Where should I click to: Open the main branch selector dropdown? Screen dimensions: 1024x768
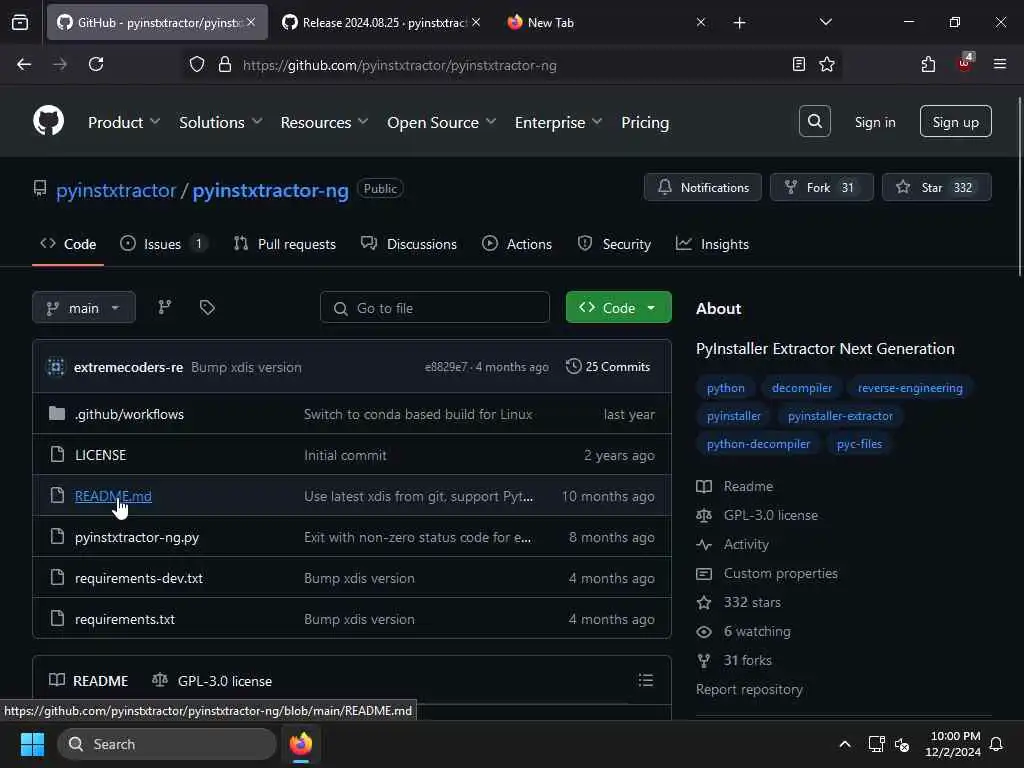(84, 308)
